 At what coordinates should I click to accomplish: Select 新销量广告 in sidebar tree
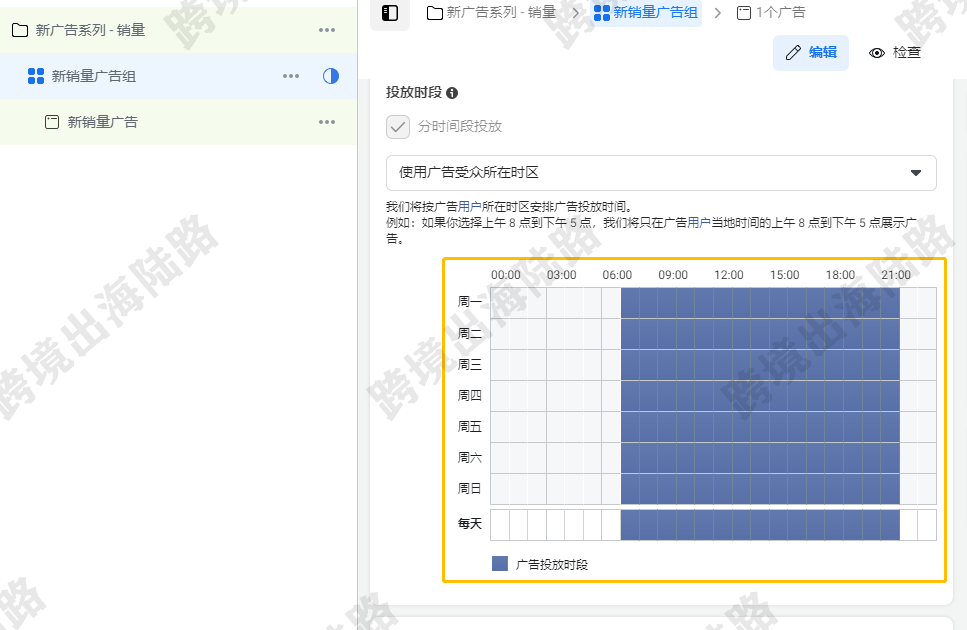[x=179, y=122]
